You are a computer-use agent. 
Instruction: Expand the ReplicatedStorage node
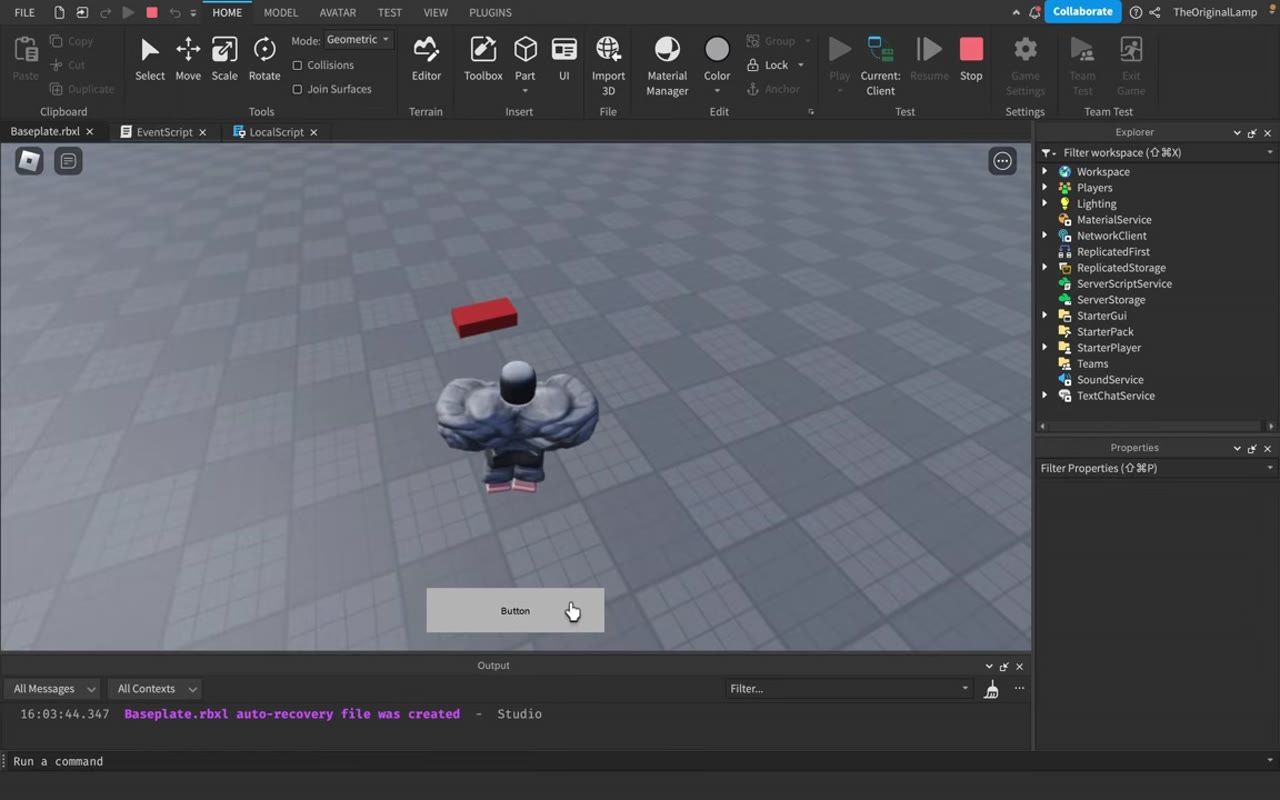[1045, 268]
